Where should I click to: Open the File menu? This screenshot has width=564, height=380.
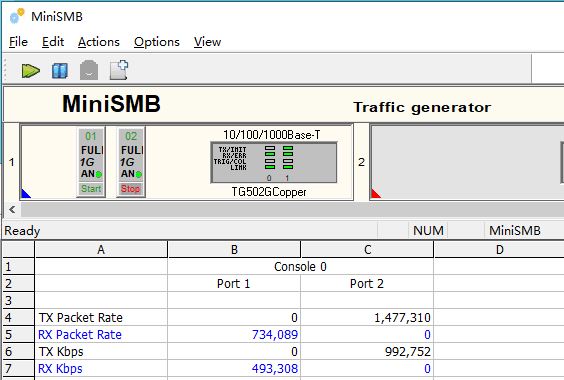click(18, 42)
